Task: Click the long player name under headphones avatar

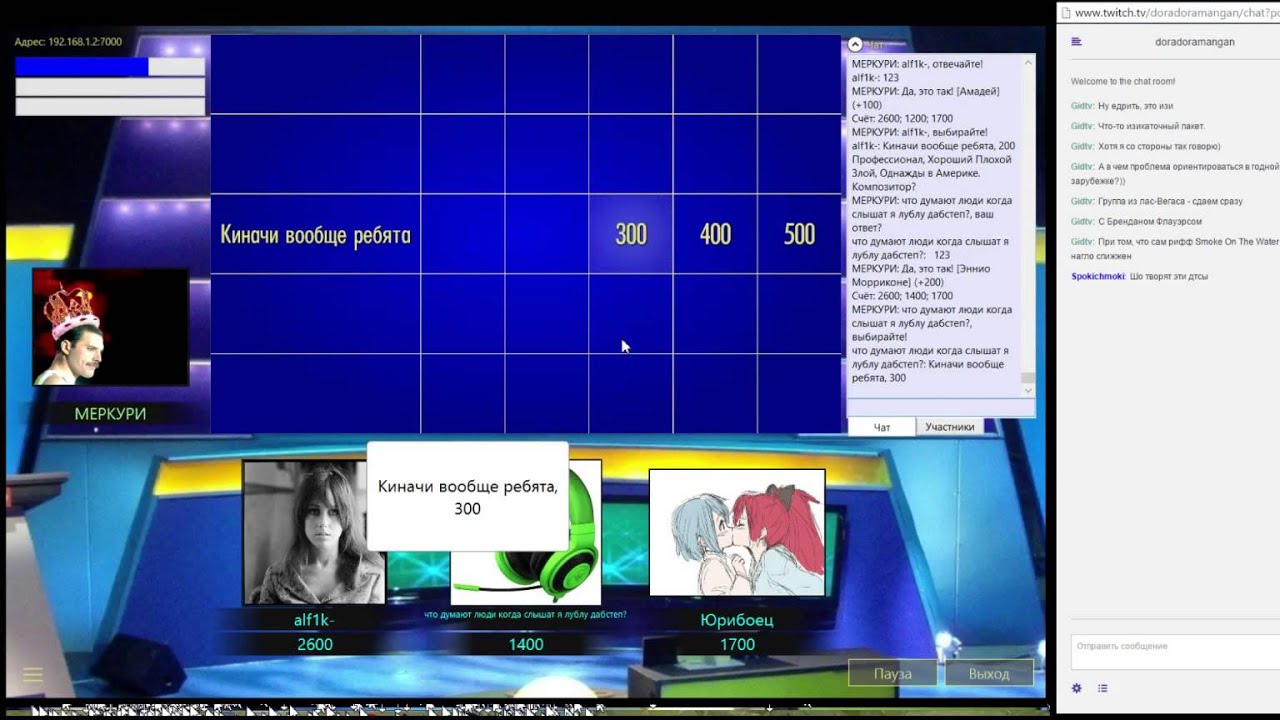Action: [526, 614]
